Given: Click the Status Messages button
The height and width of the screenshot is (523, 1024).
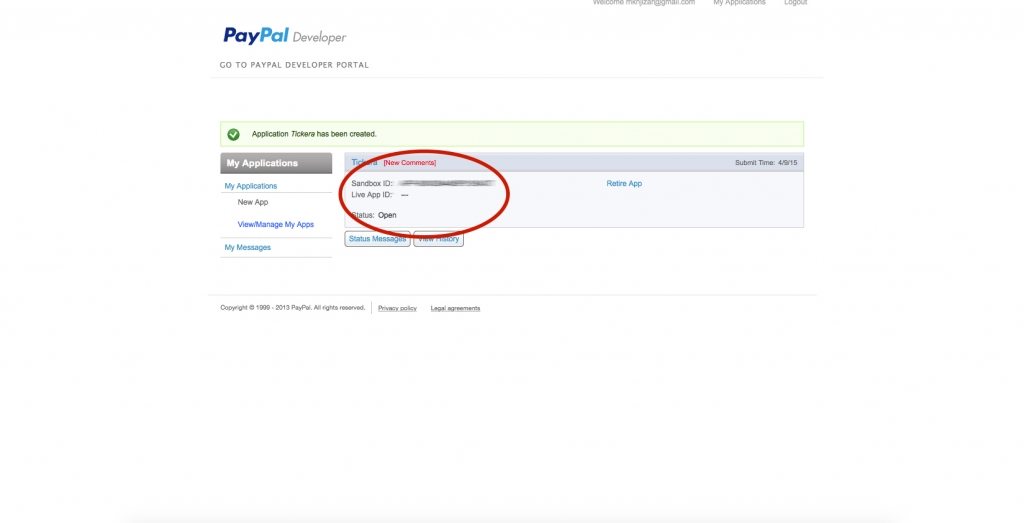Looking at the screenshot, I should click(377, 239).
